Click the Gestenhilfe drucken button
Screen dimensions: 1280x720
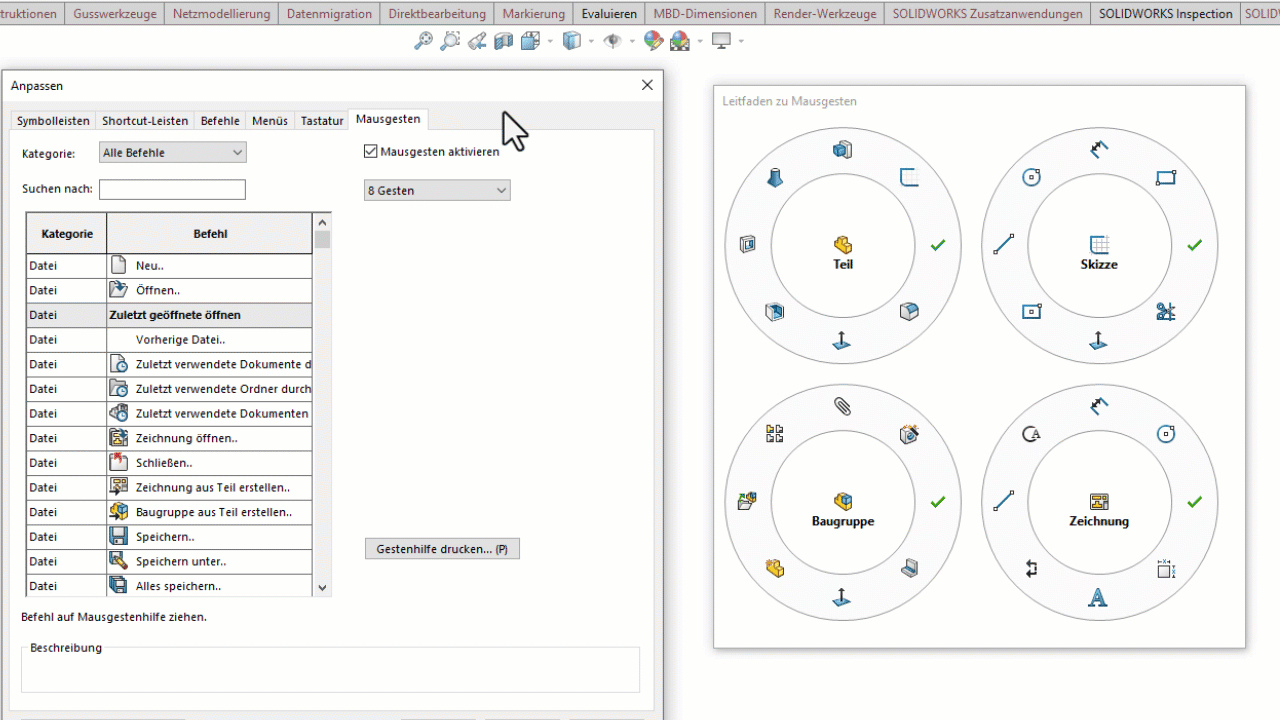pos(442,549)
